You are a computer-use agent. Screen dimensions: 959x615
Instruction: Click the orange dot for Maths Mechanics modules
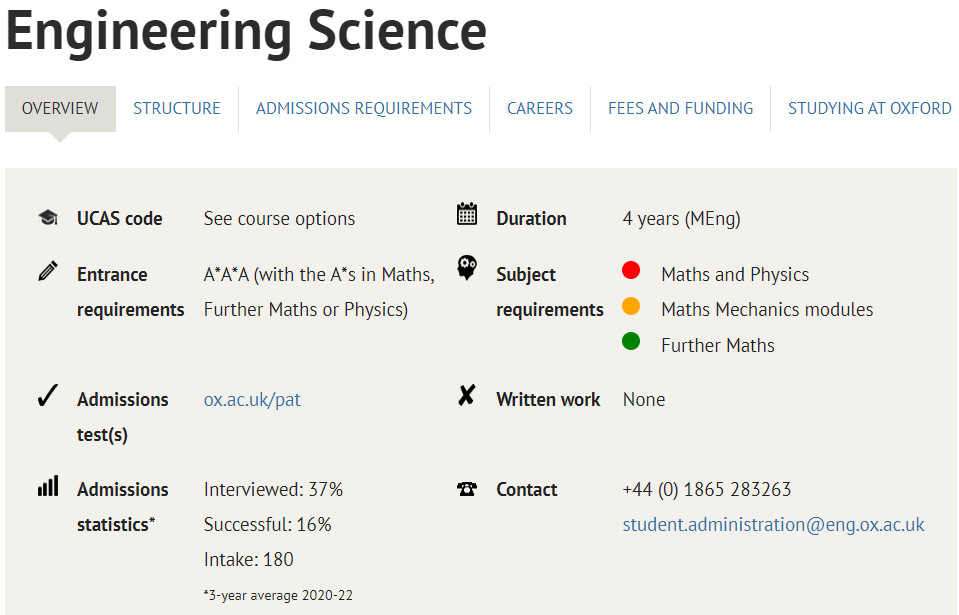pyautogui.click(x=631, y=306)
